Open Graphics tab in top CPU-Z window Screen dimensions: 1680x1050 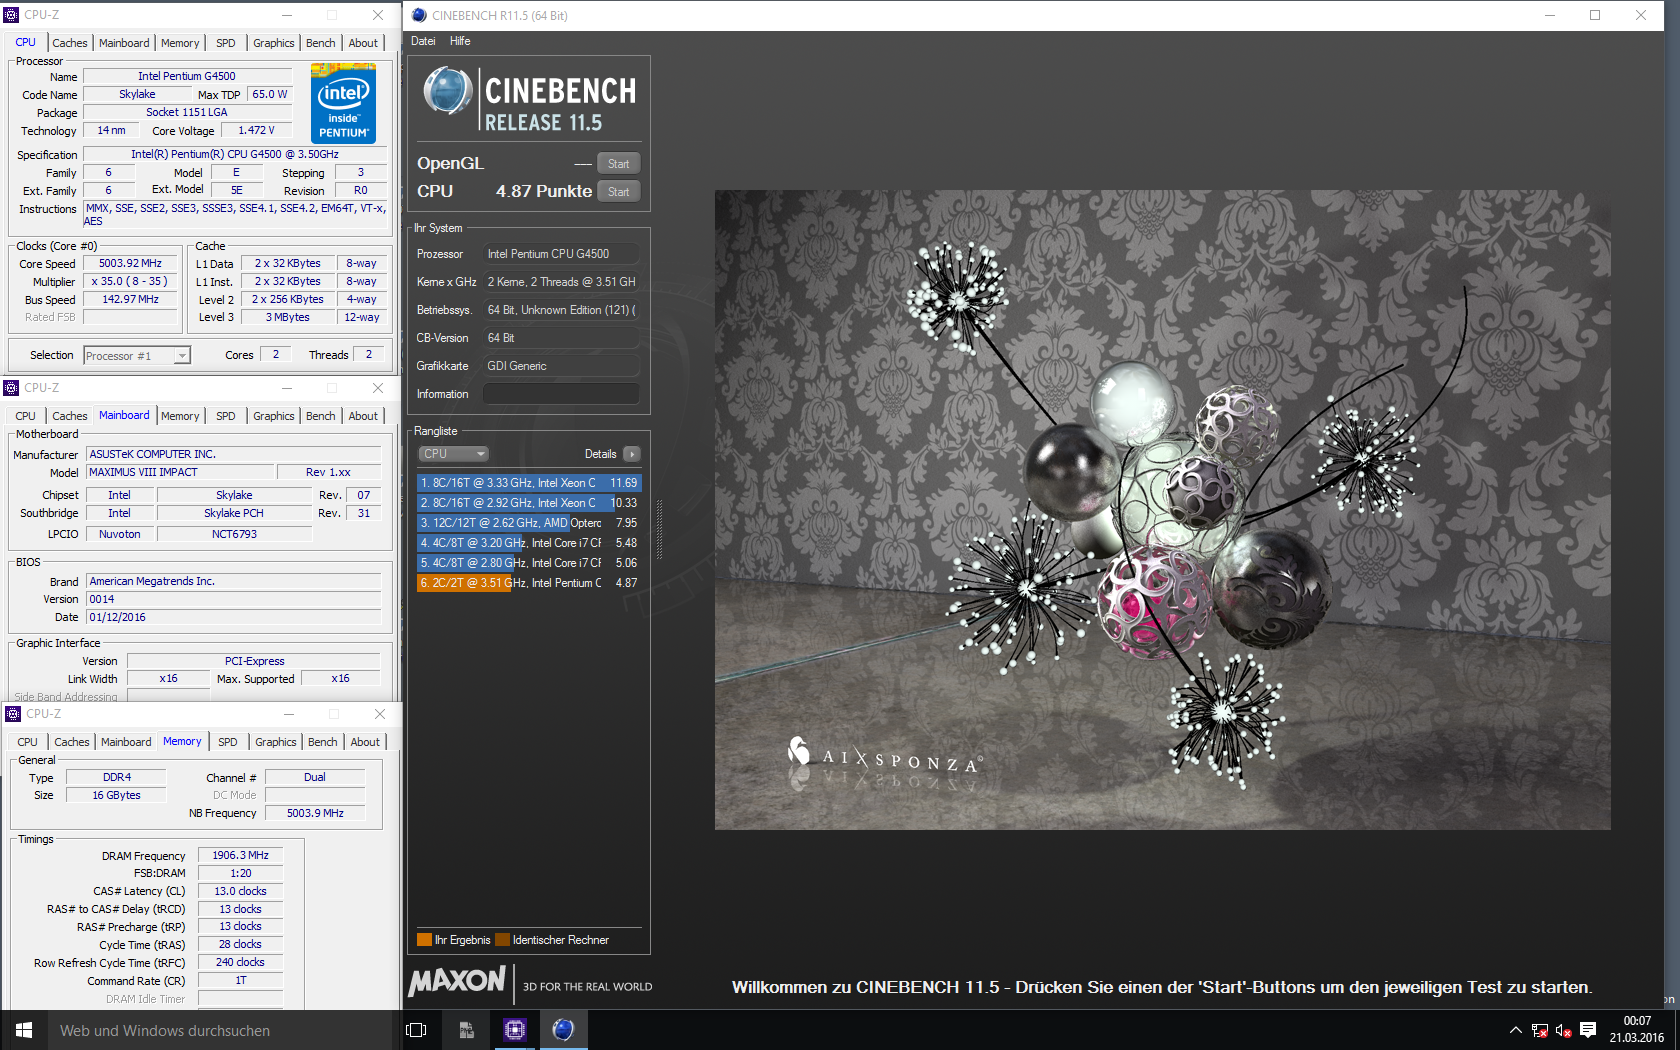273,43
